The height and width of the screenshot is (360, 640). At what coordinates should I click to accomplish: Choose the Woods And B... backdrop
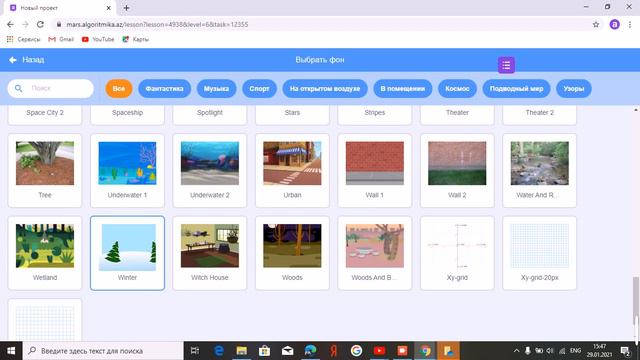tap(375, 253)
